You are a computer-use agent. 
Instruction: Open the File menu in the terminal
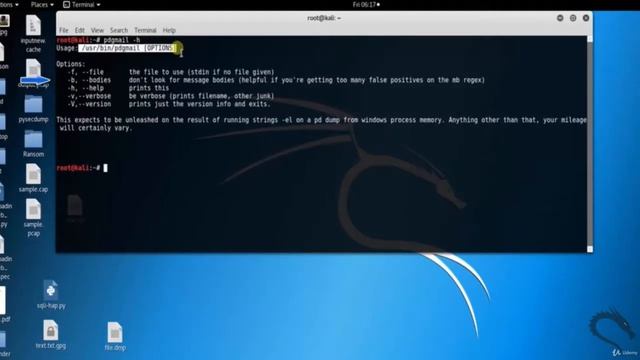pyautogui.click(x=64, y=30)
